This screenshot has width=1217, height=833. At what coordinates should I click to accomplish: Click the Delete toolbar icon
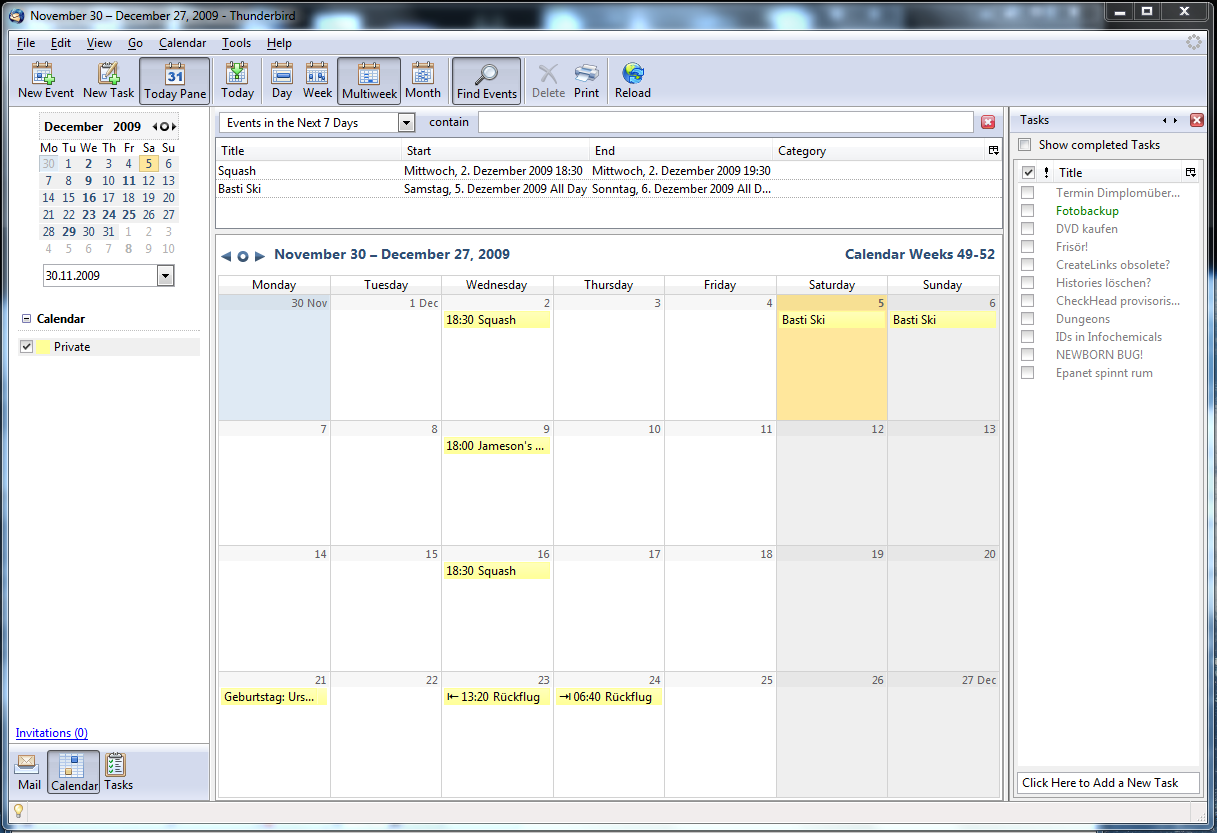click(548, 80)
